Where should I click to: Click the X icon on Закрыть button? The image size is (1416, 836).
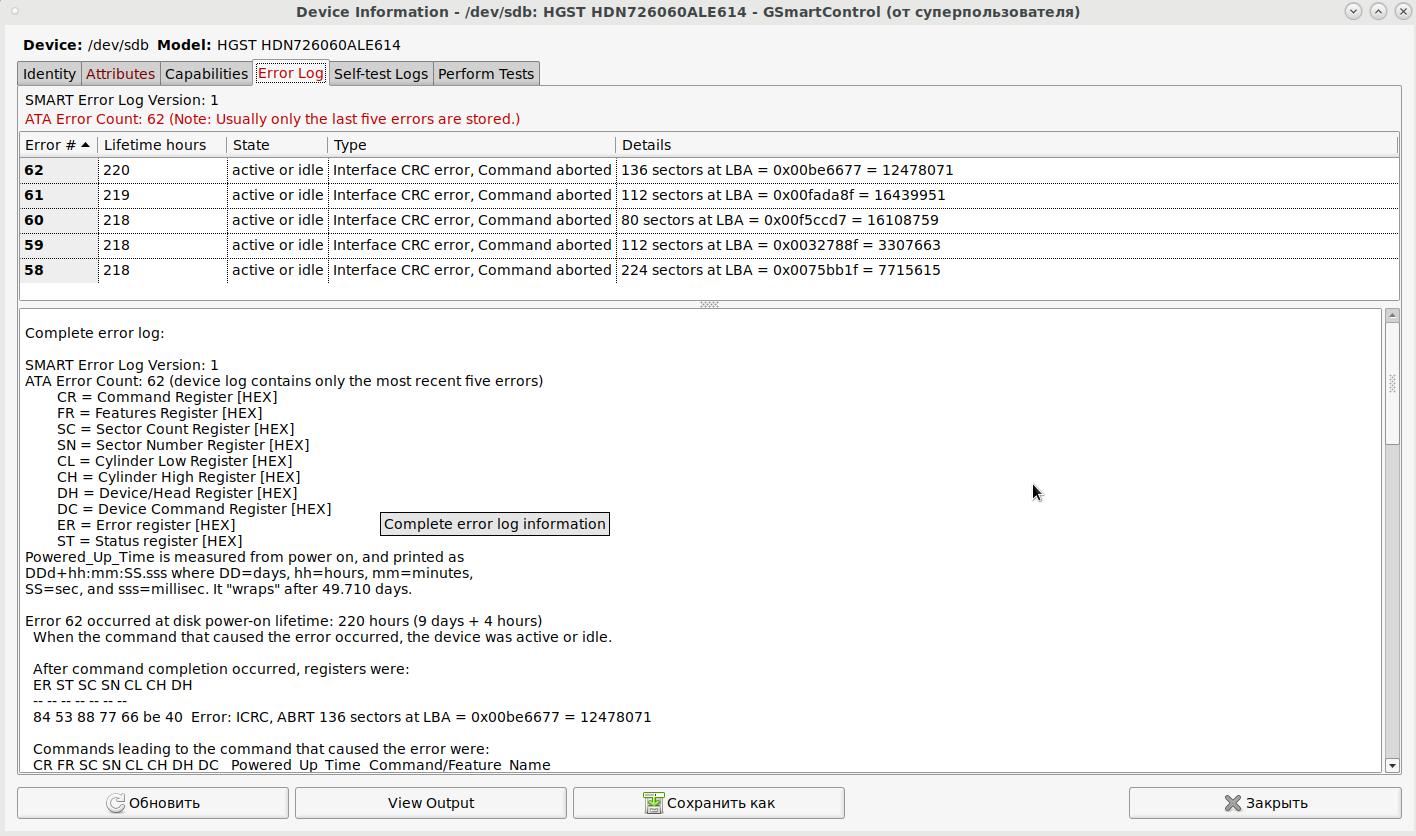tap(1232, 803)
